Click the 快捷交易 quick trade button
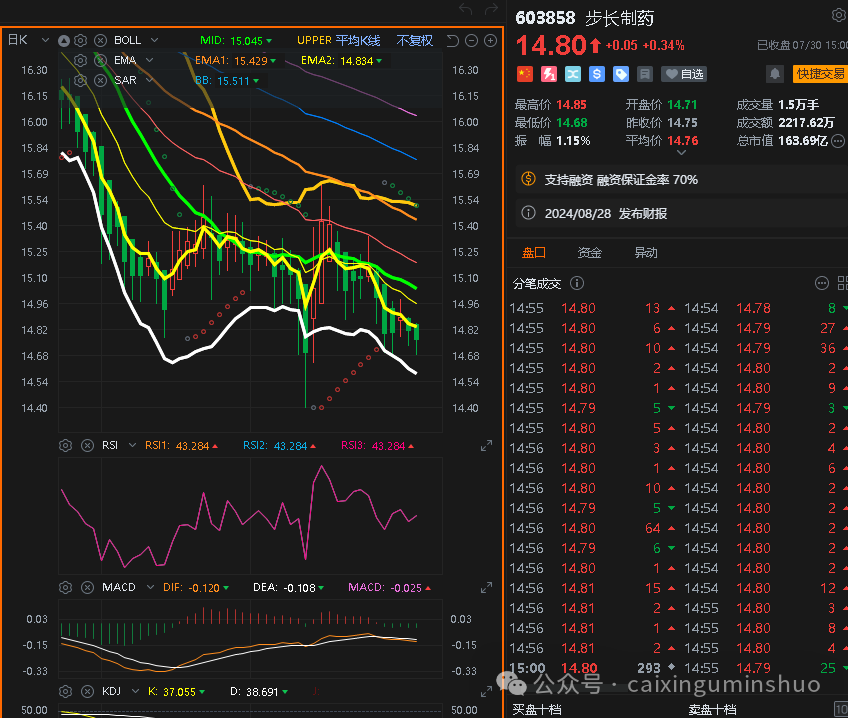Screen dimensions: 848x718 [819, 74]
